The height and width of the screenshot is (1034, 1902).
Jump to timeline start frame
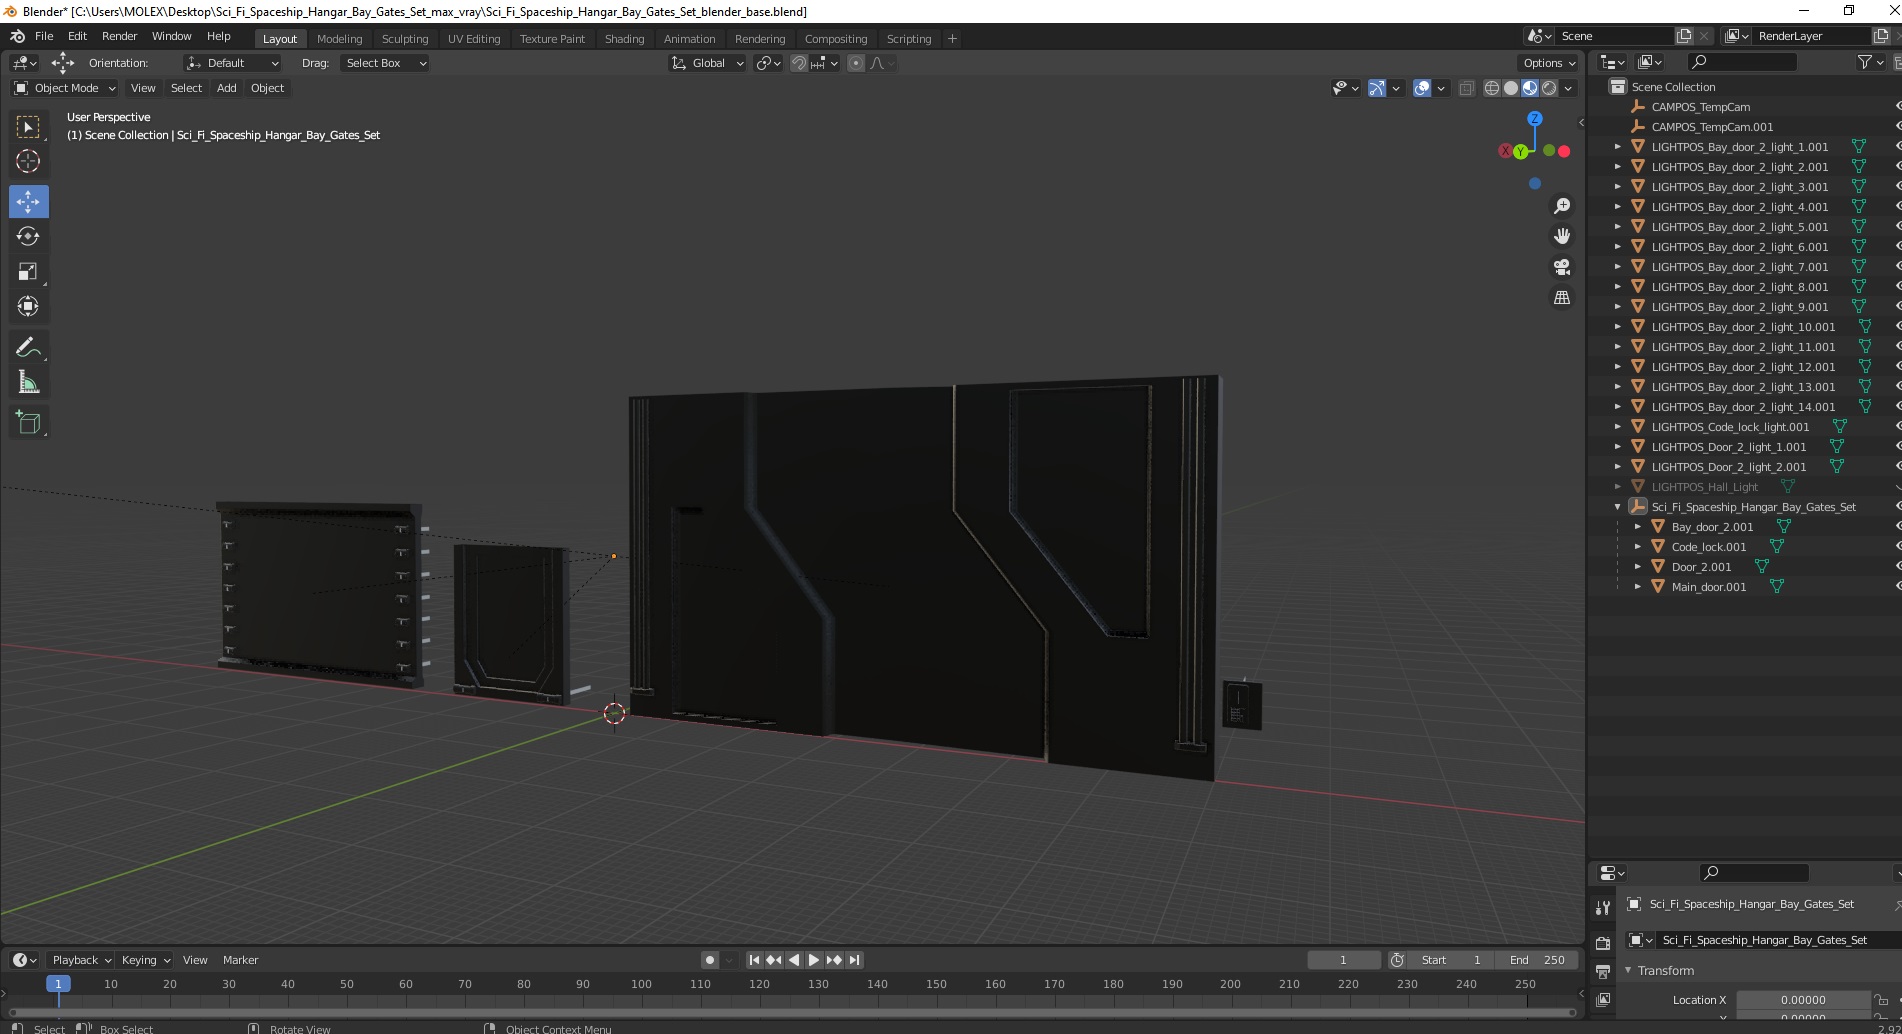pos(755,960)
